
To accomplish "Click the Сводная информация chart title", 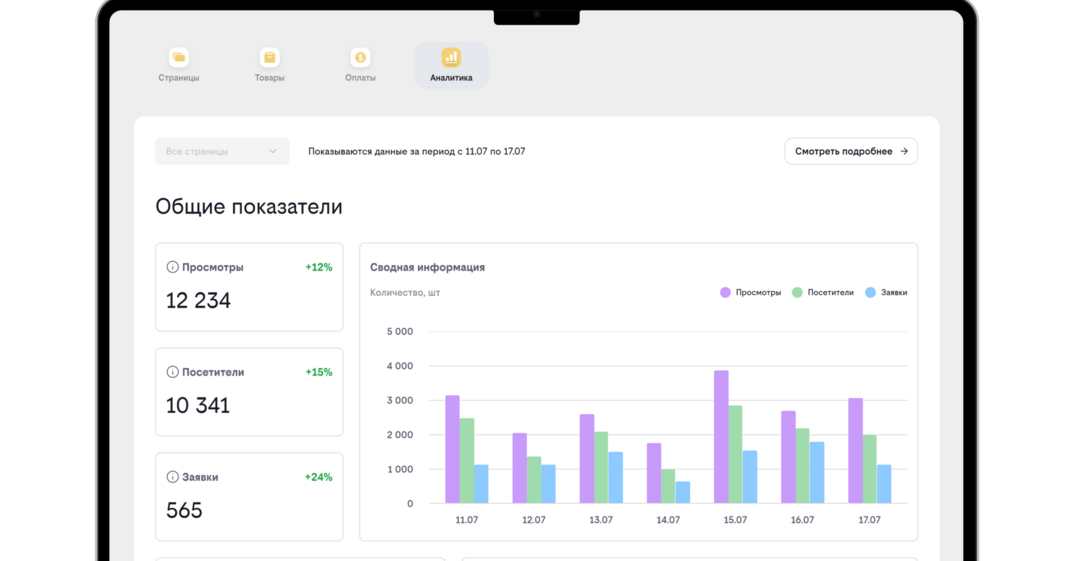I will [427, 267].
